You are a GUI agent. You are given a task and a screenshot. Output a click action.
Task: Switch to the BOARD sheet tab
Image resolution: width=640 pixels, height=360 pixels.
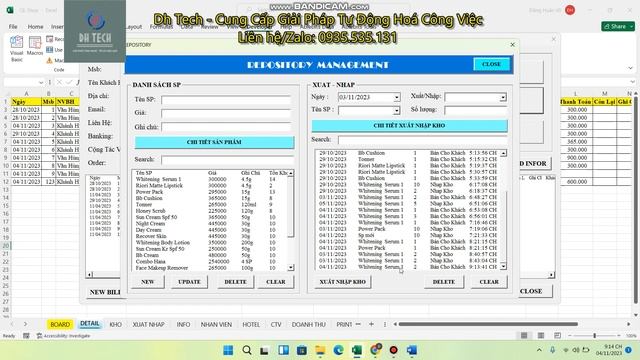60,324
